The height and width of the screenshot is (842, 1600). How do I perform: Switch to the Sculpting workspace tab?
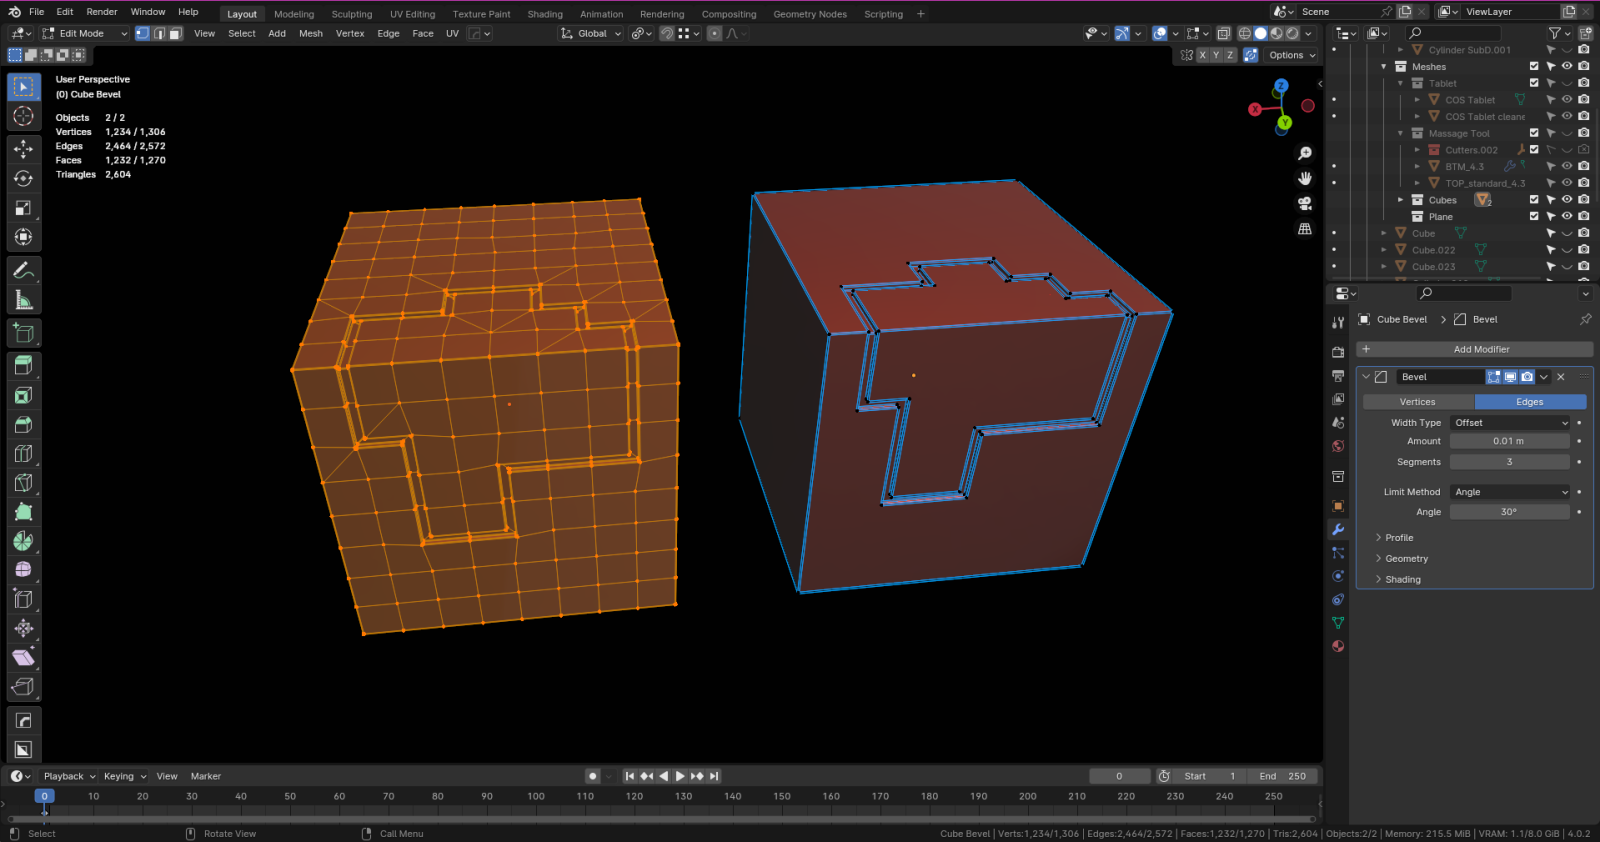pos(352,14)
